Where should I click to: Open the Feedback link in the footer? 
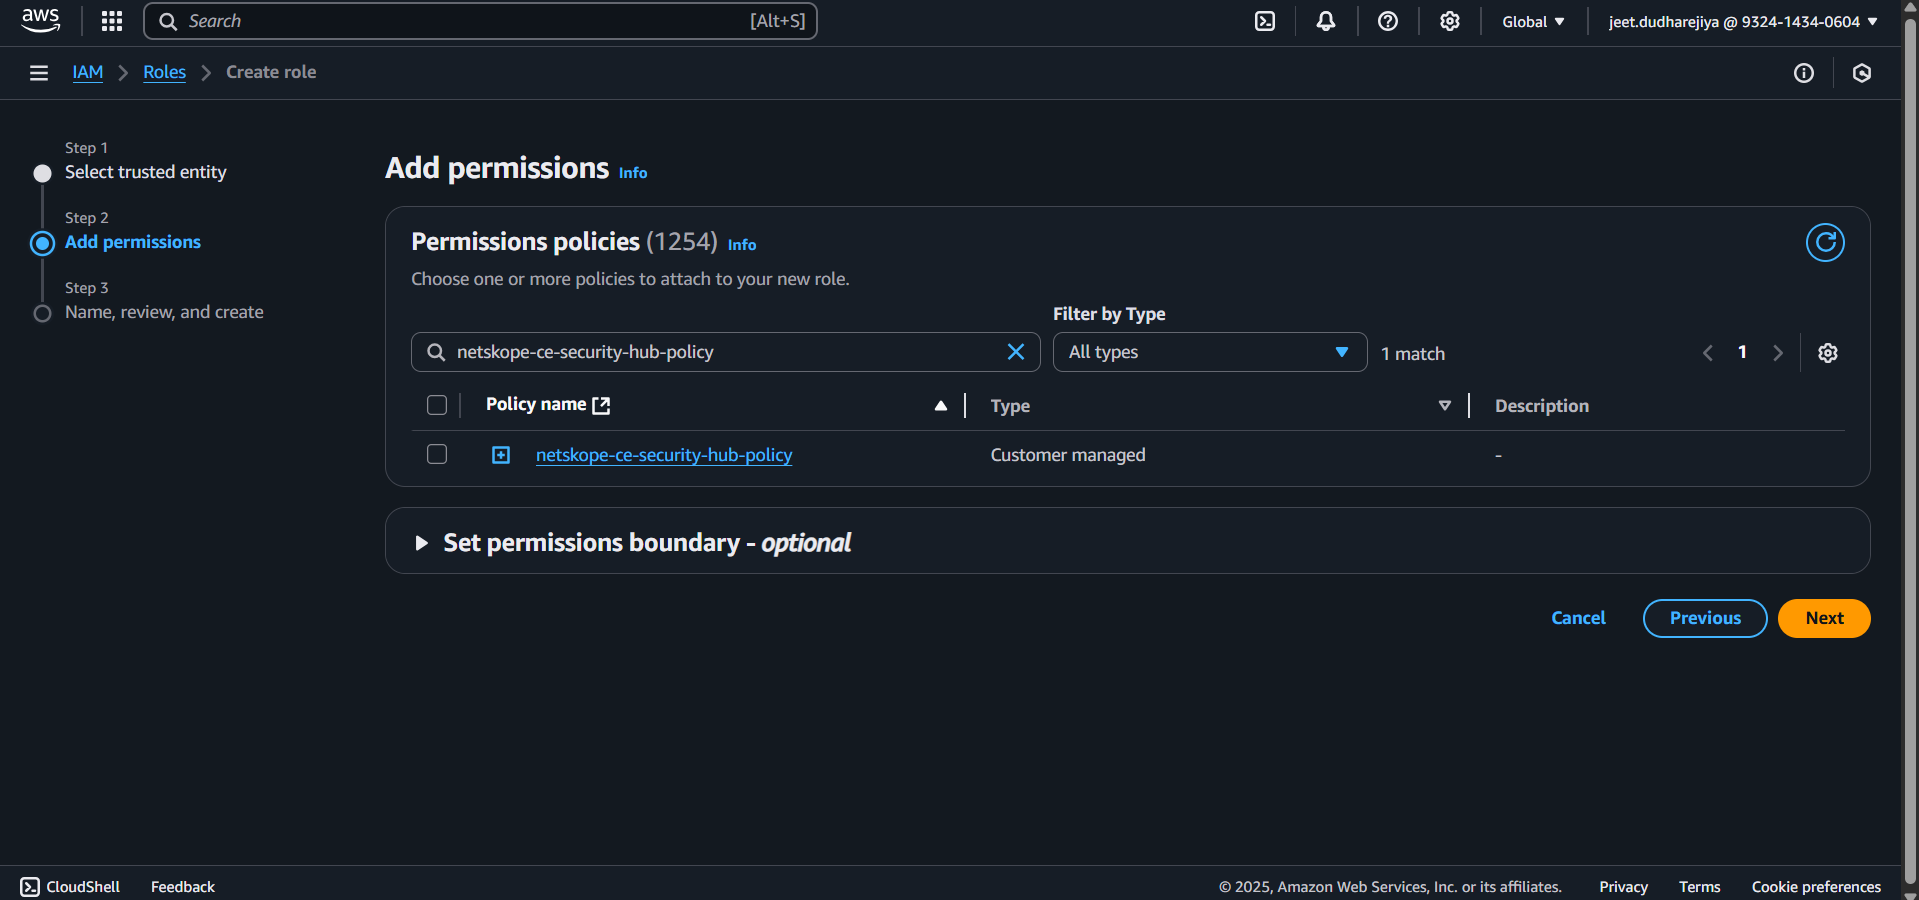183,887
